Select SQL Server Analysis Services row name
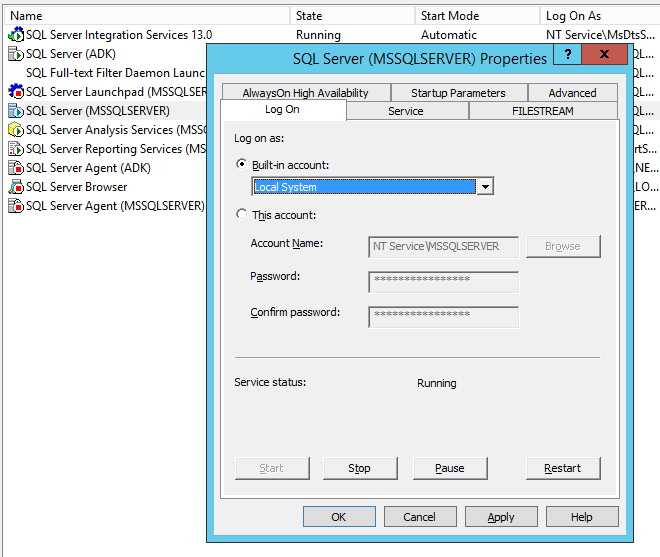Image resolution: width=660 pixels, height=557 pixels. [116, 130]
